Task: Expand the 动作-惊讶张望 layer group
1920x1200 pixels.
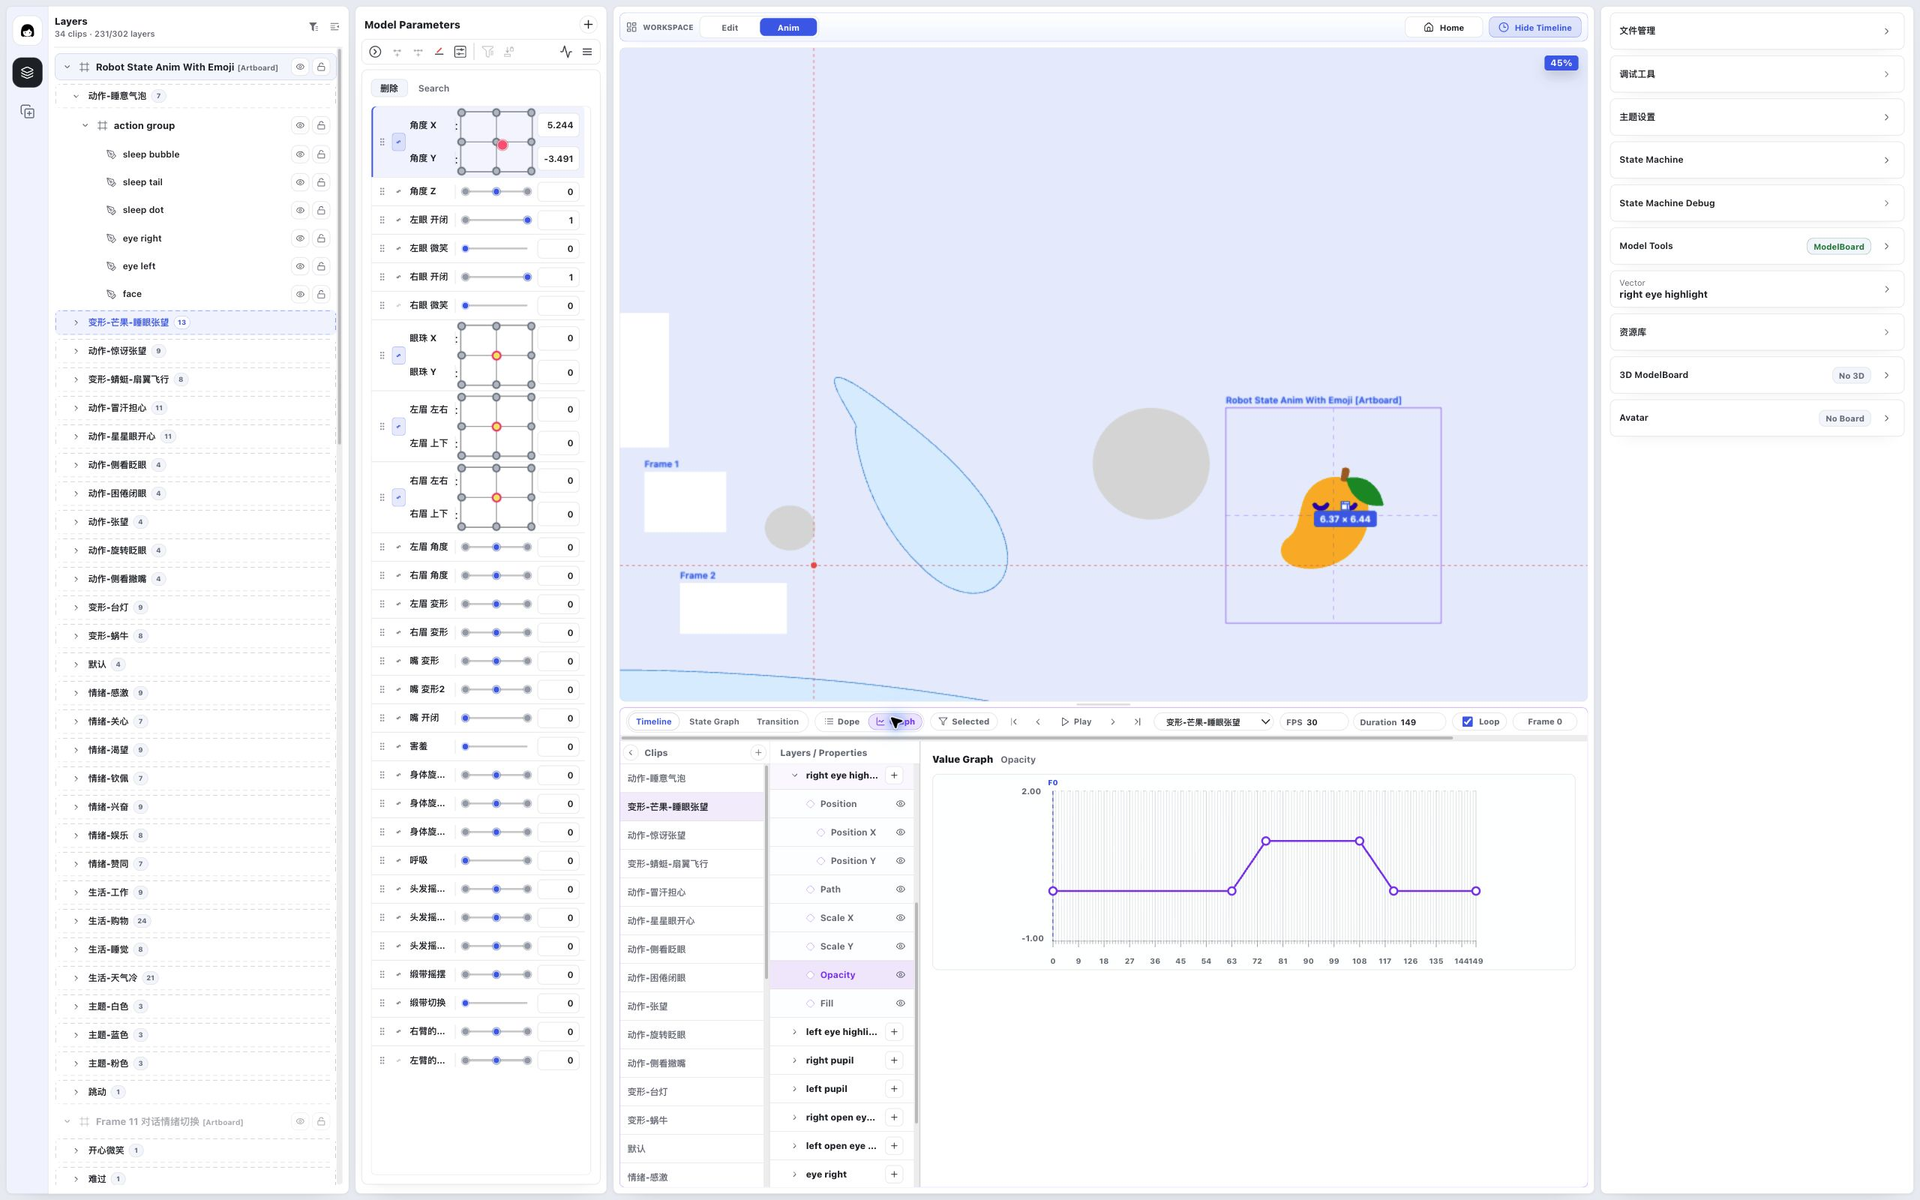Action: 76,352
